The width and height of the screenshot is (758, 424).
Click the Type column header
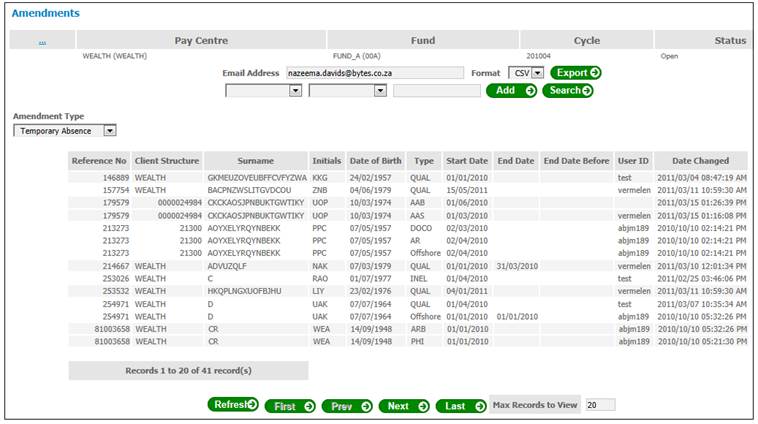(x=424, y=161)
